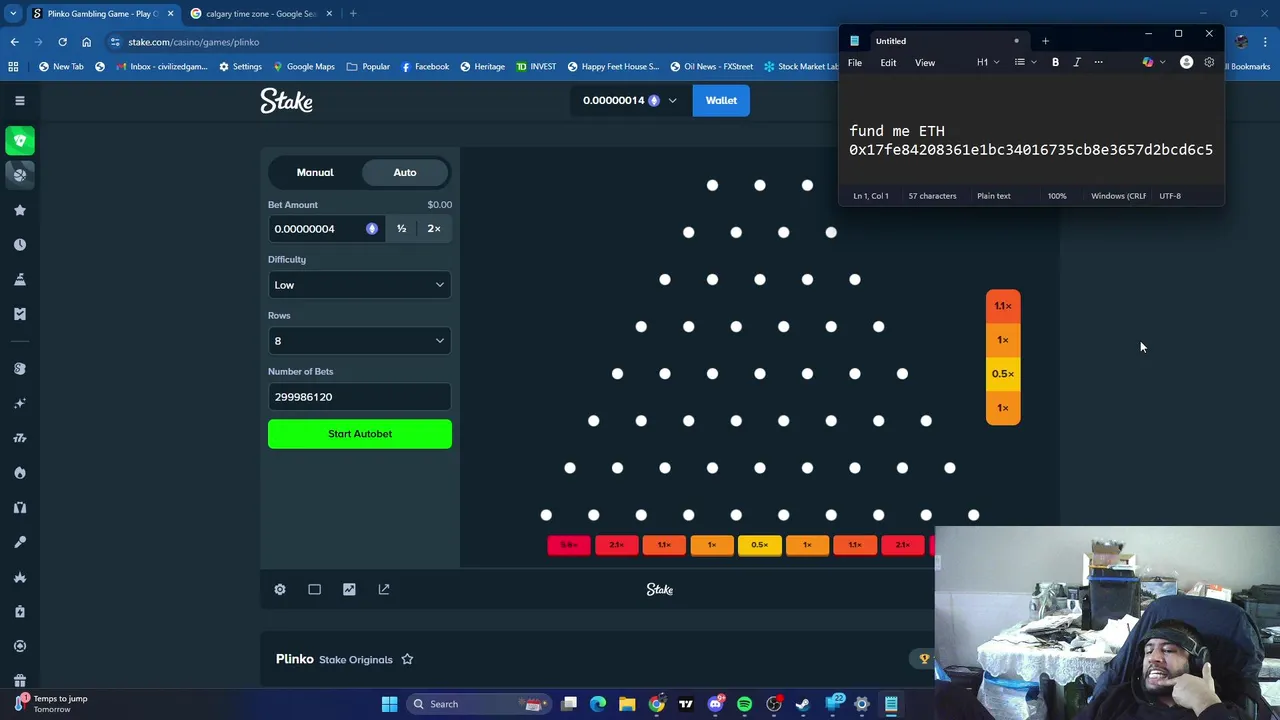Open a new Chrome tab
This screenshot has width=1280, height=720.
coord(353,13)
